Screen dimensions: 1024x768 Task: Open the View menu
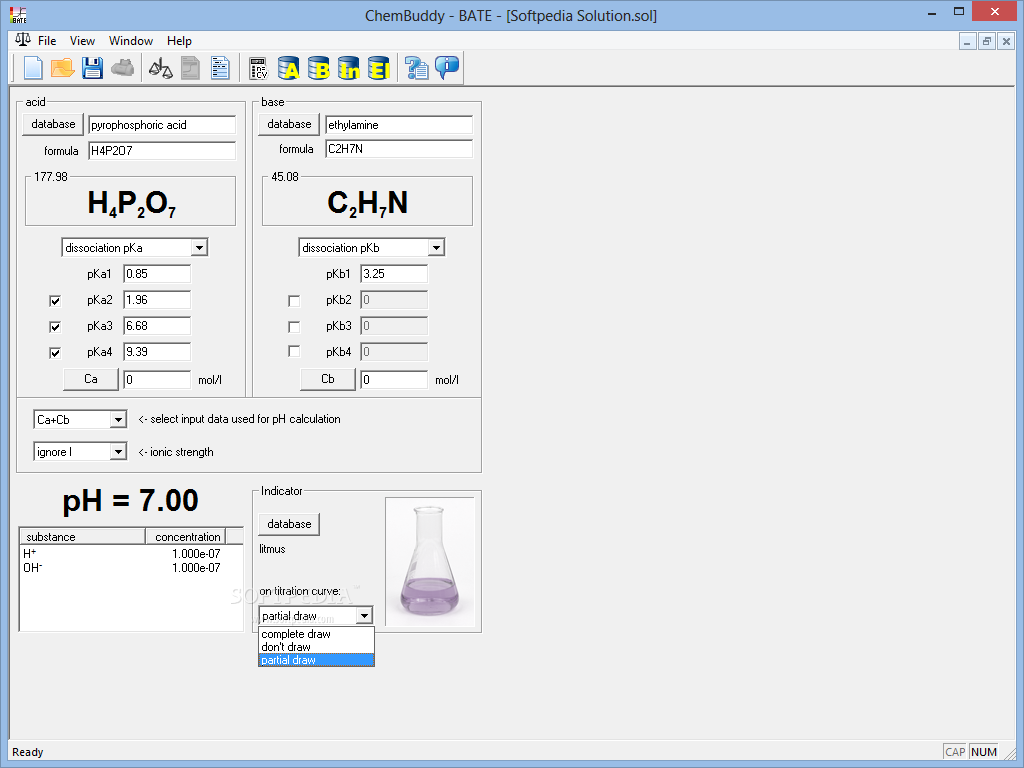82,40
